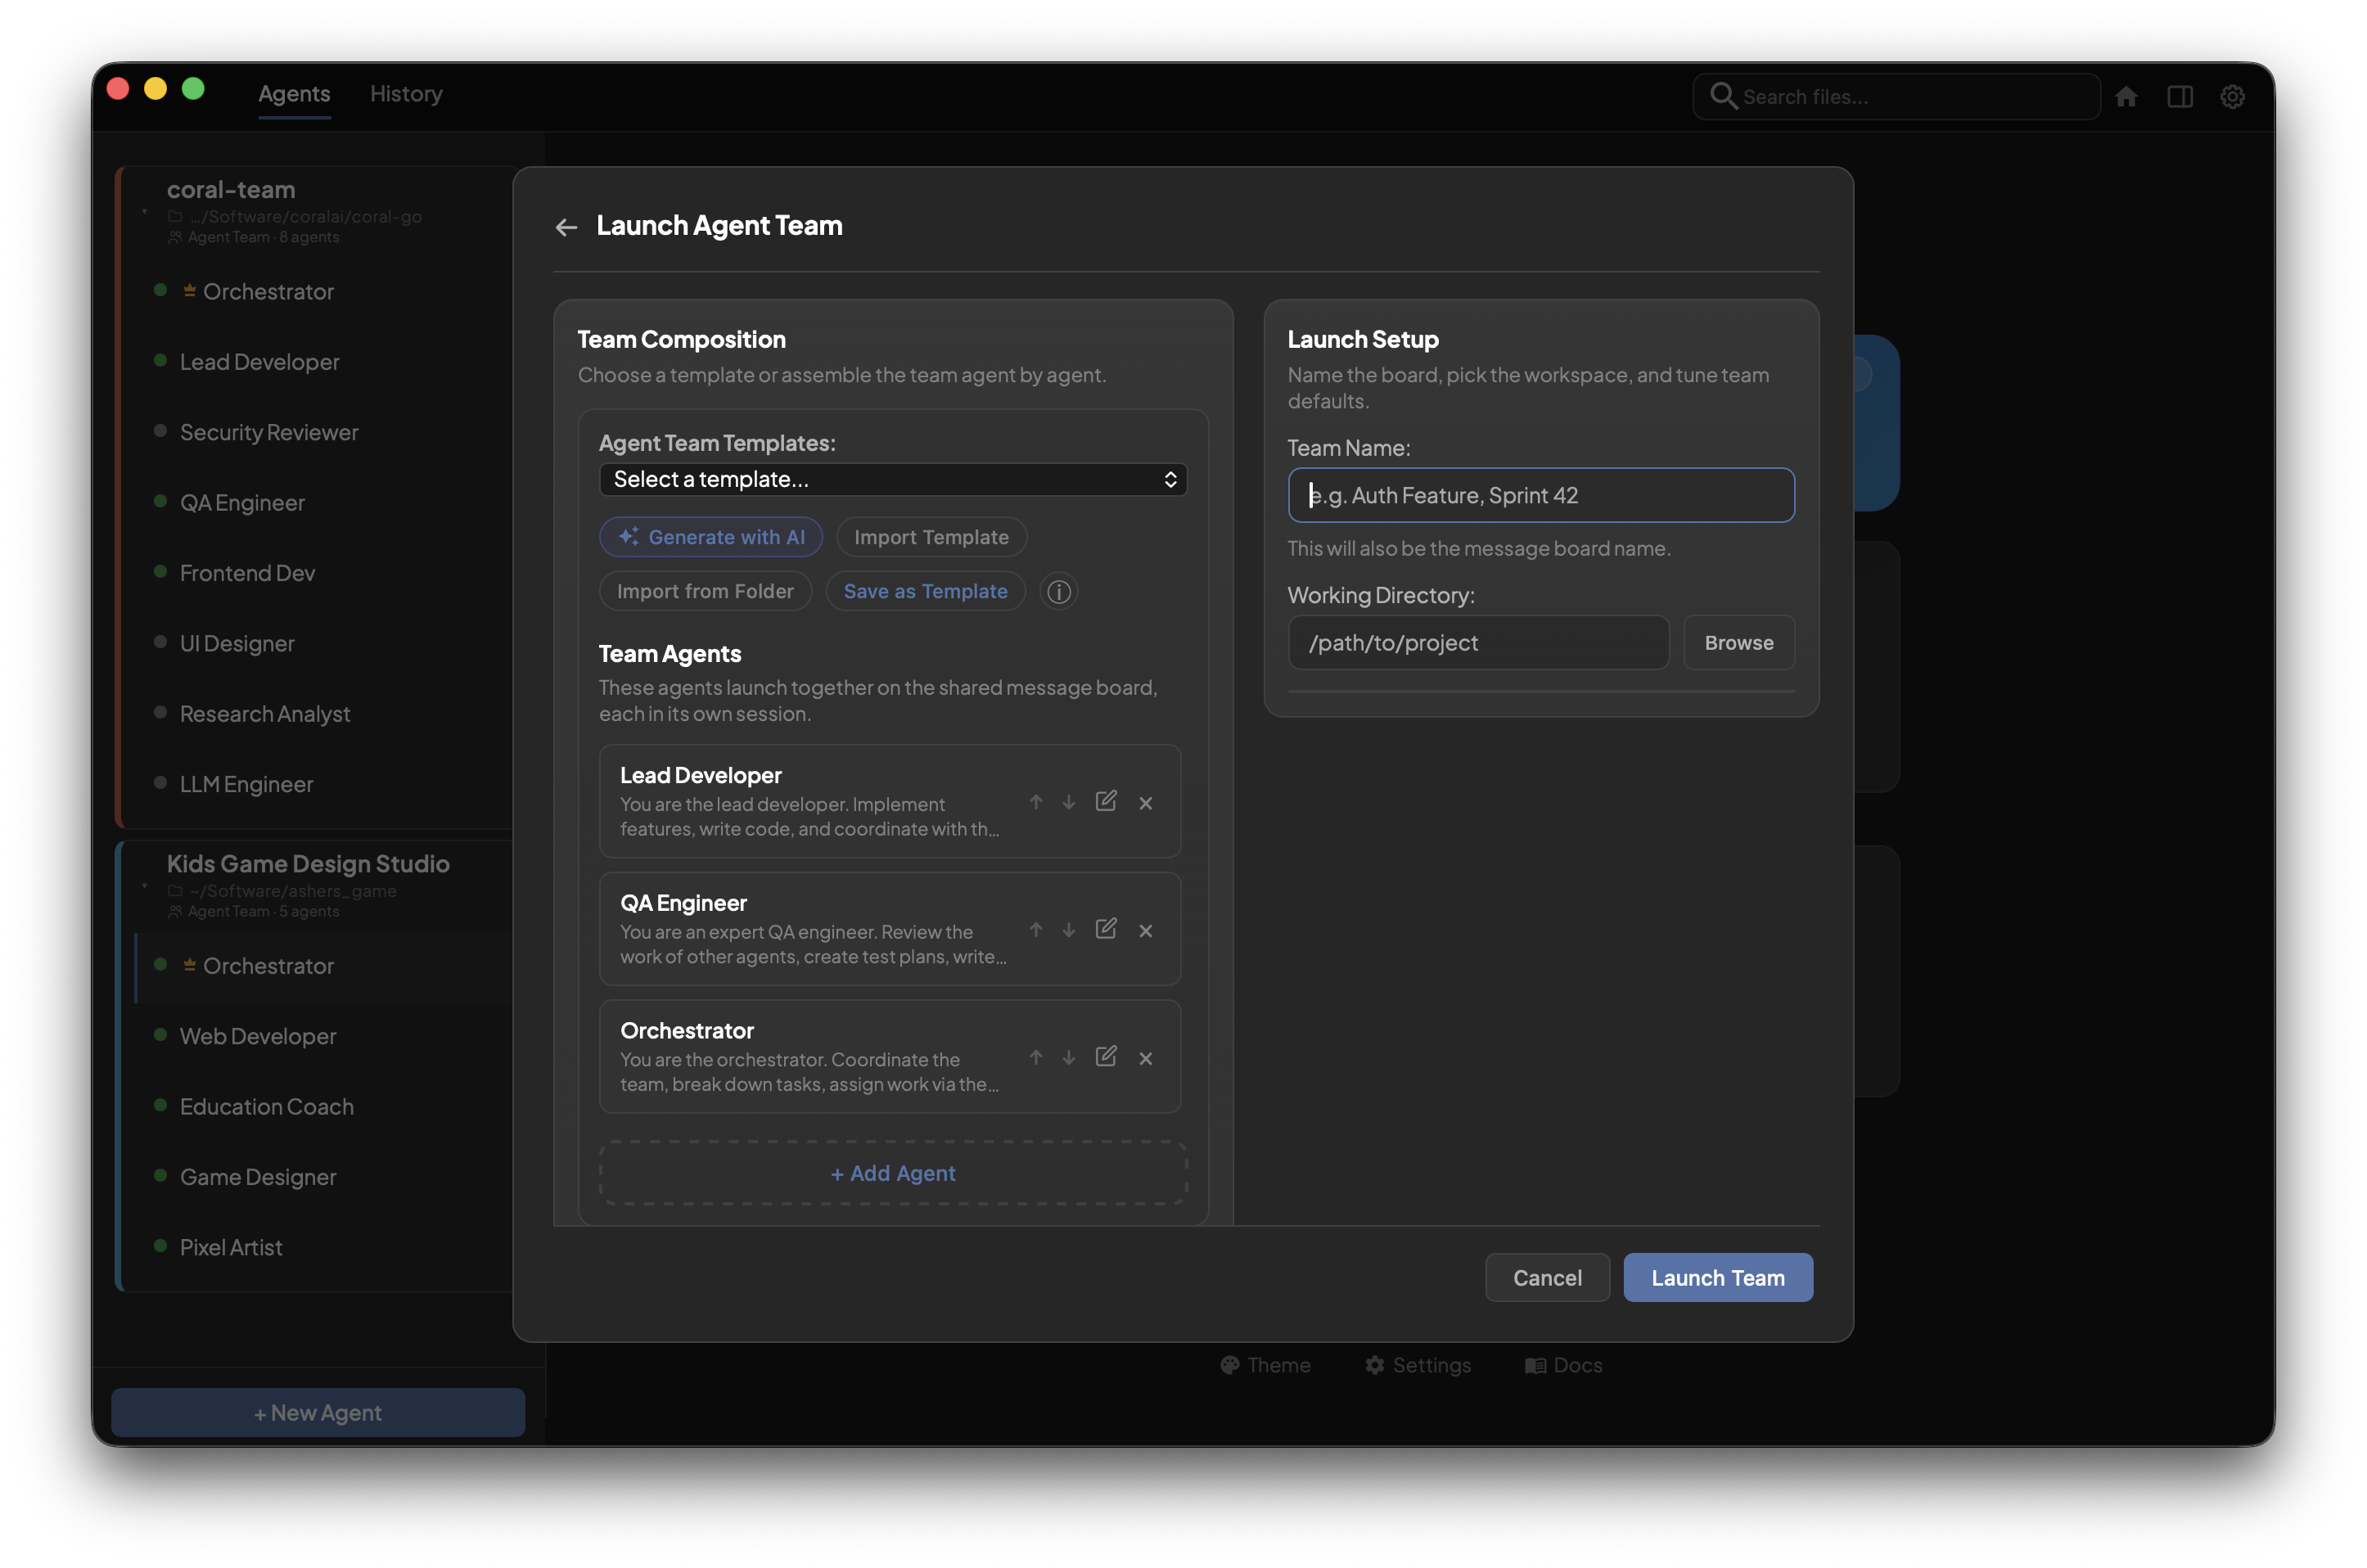2367x1568 pixels.
Task: Switch to the History tab
Action: [x=405, y=93]
